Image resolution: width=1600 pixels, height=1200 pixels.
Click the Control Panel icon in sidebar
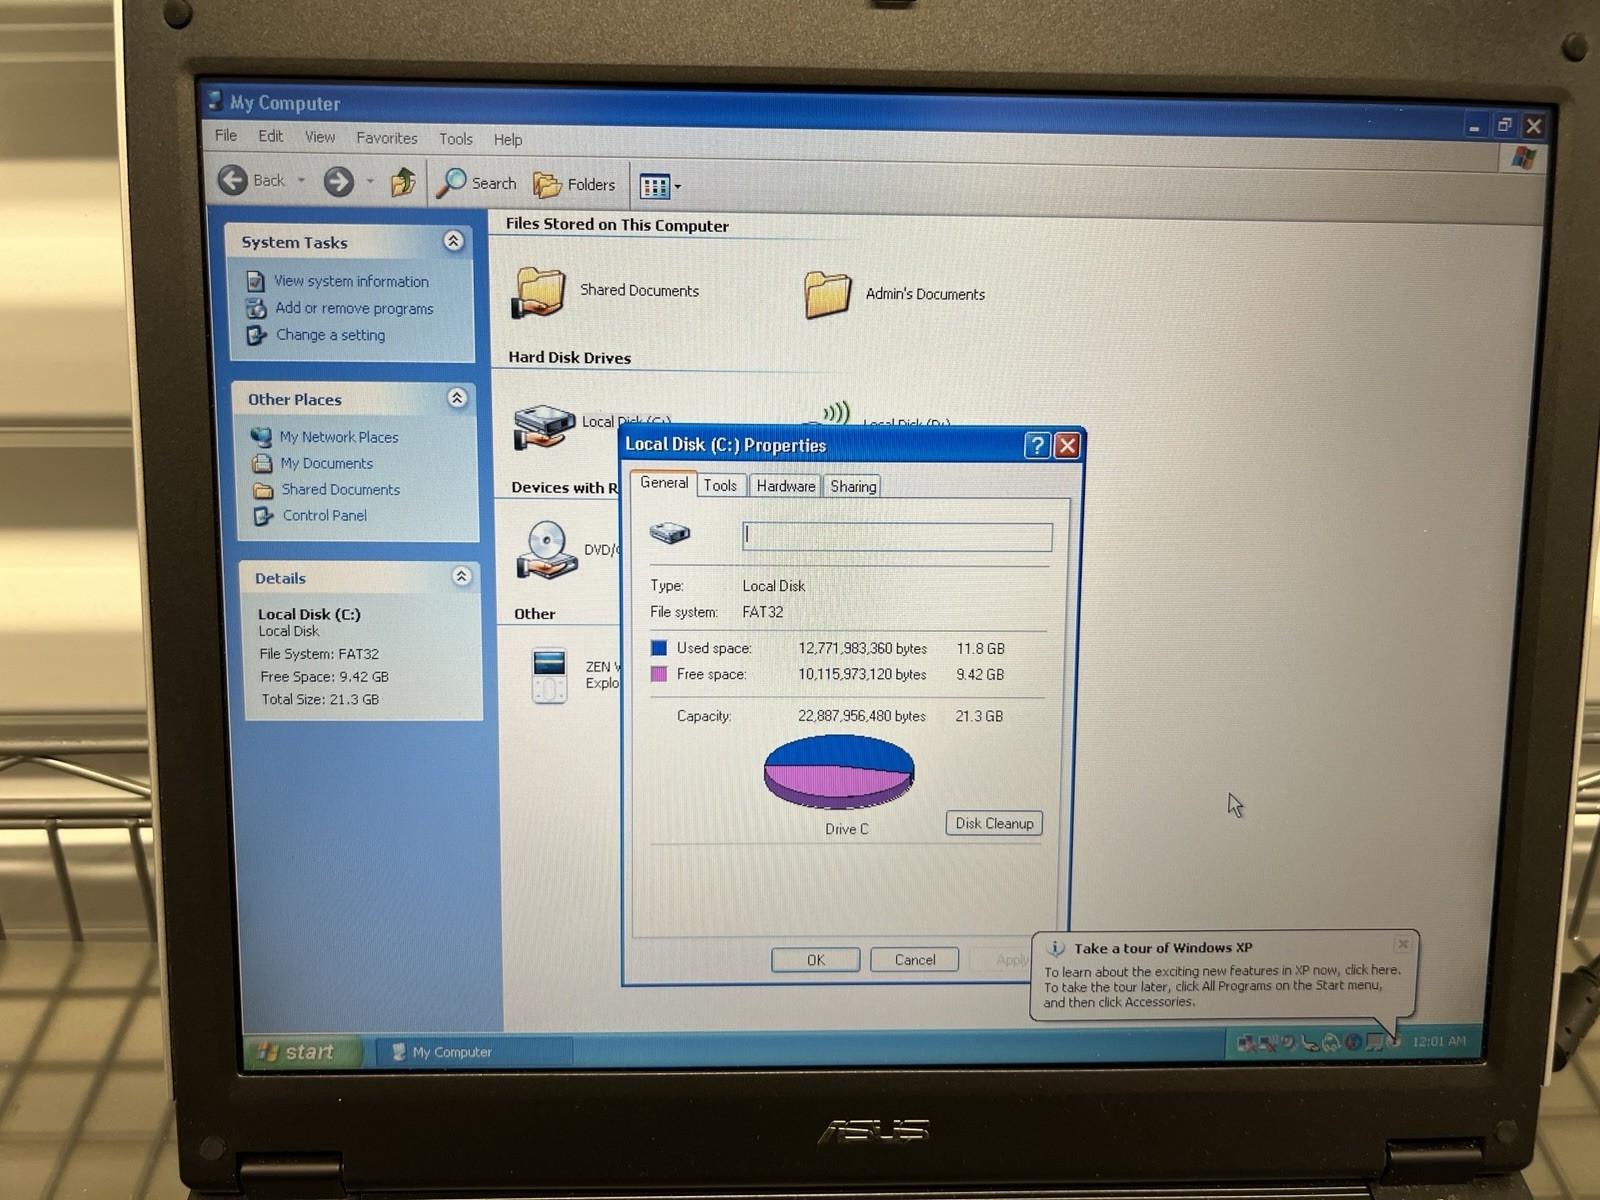point(263,516)
